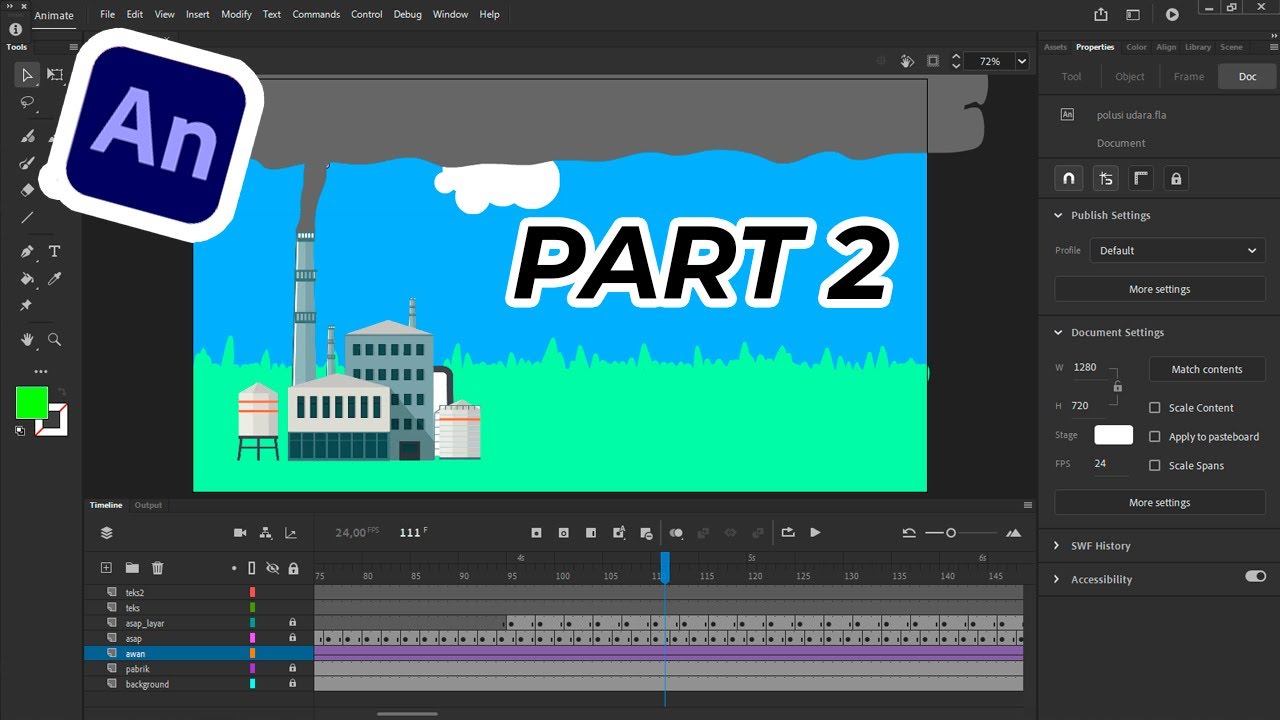Select the Line tool
This screenshot has width=1280, height=720.
27,217
